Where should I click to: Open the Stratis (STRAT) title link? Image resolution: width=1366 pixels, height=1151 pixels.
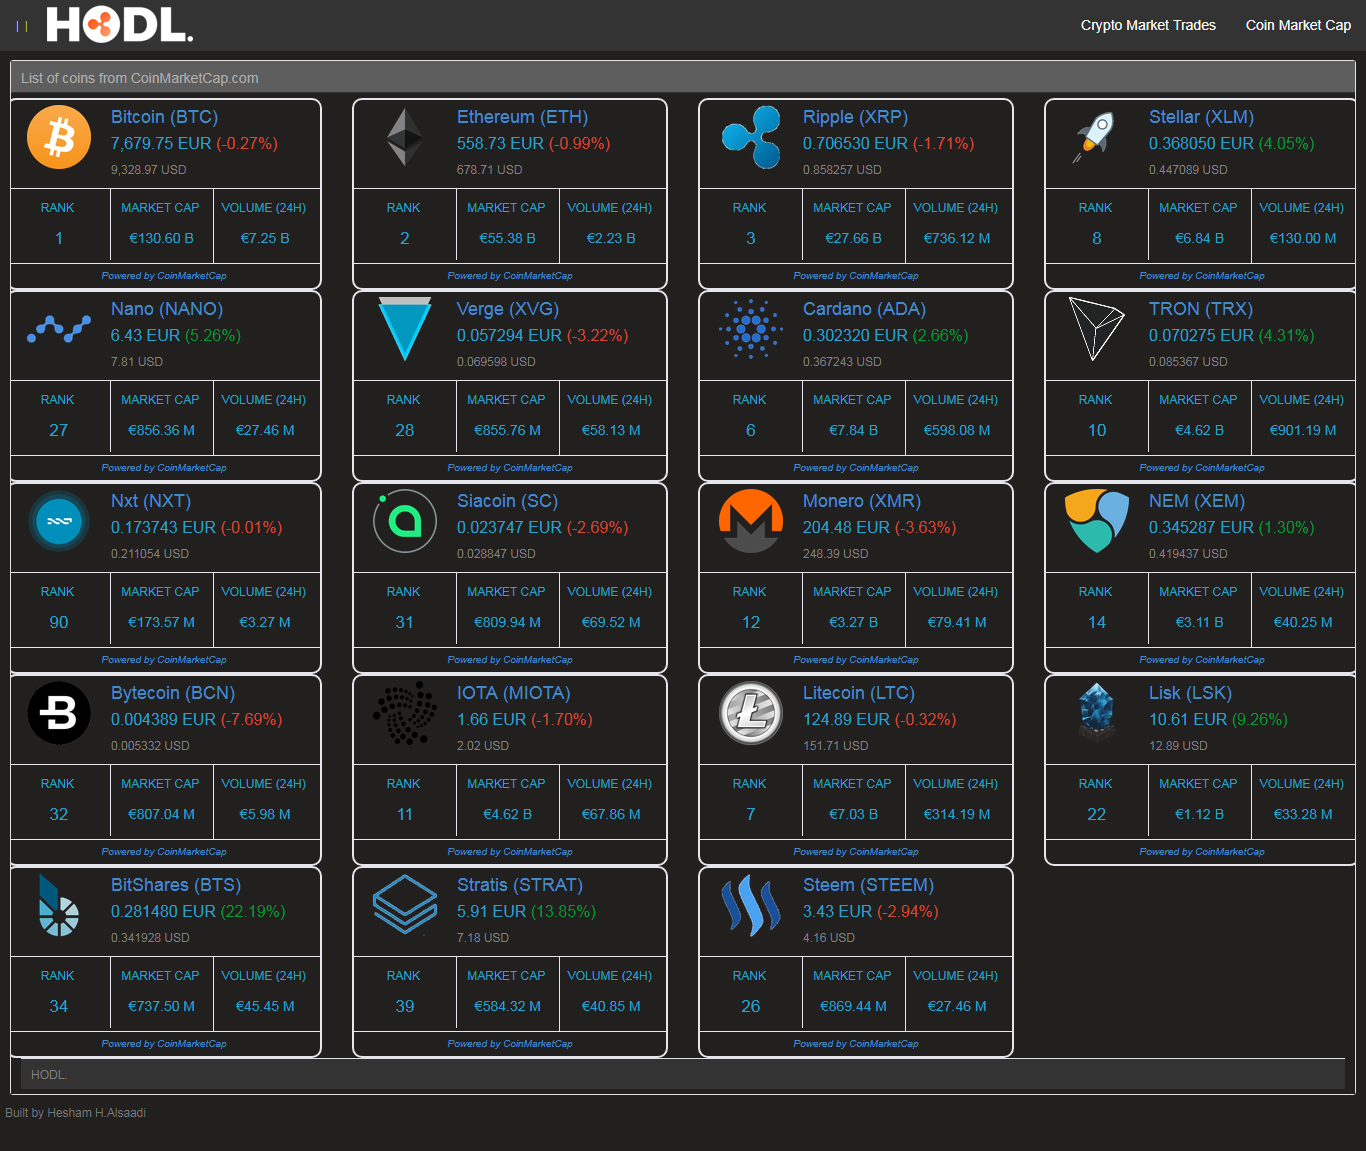520,885
